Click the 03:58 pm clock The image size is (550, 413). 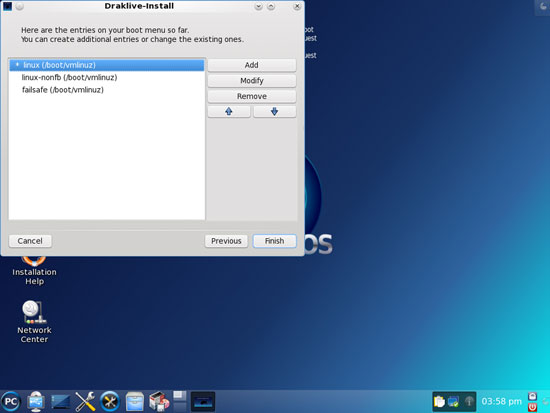pyautogui.click(x=501, y=401)
